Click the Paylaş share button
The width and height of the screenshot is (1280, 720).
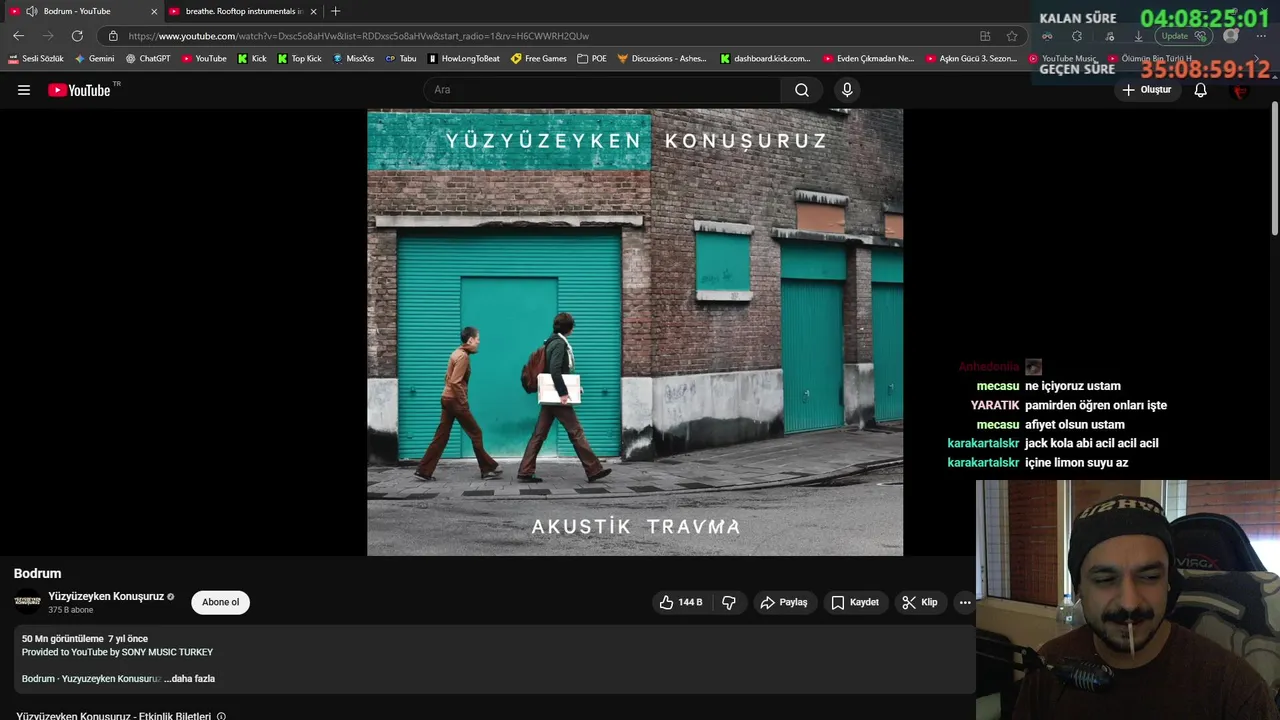784,602
